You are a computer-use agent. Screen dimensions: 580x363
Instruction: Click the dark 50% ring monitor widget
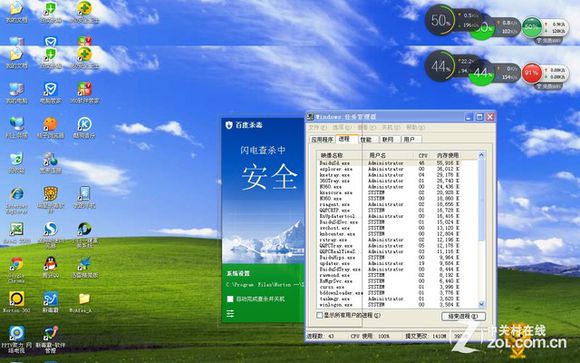point(440,20)
